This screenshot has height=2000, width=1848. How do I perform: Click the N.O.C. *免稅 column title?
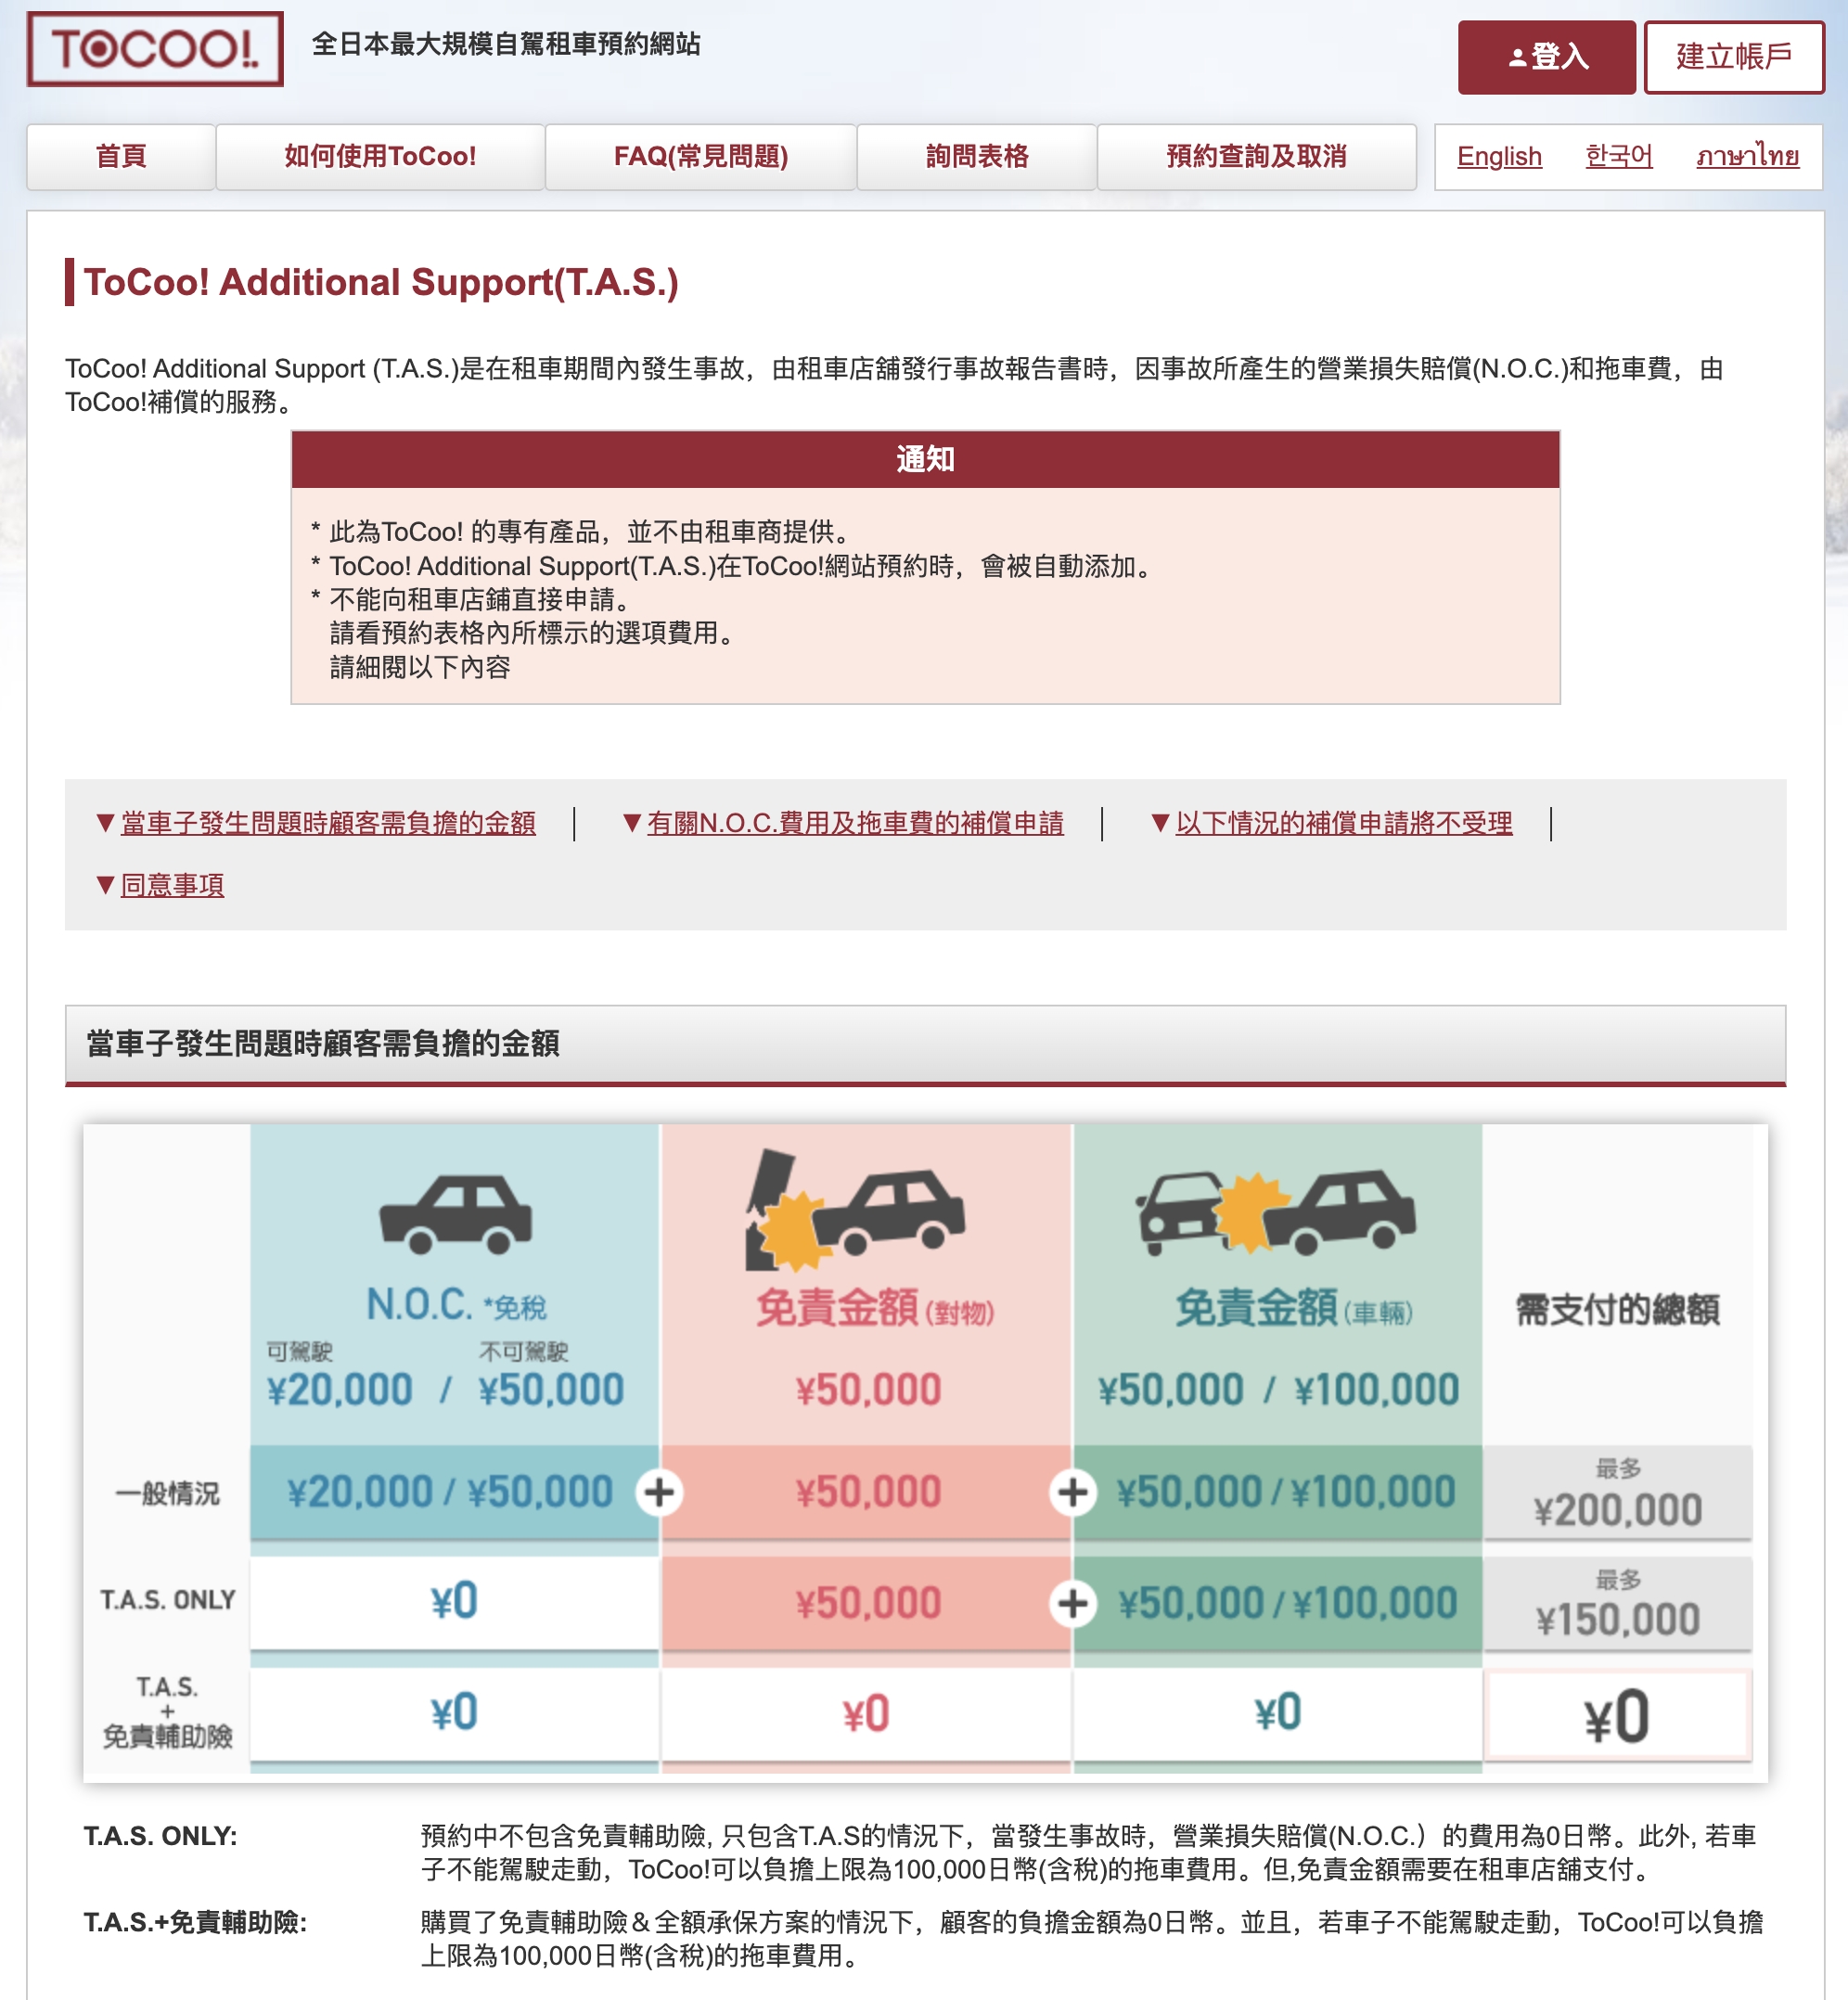click(456, 1304)
